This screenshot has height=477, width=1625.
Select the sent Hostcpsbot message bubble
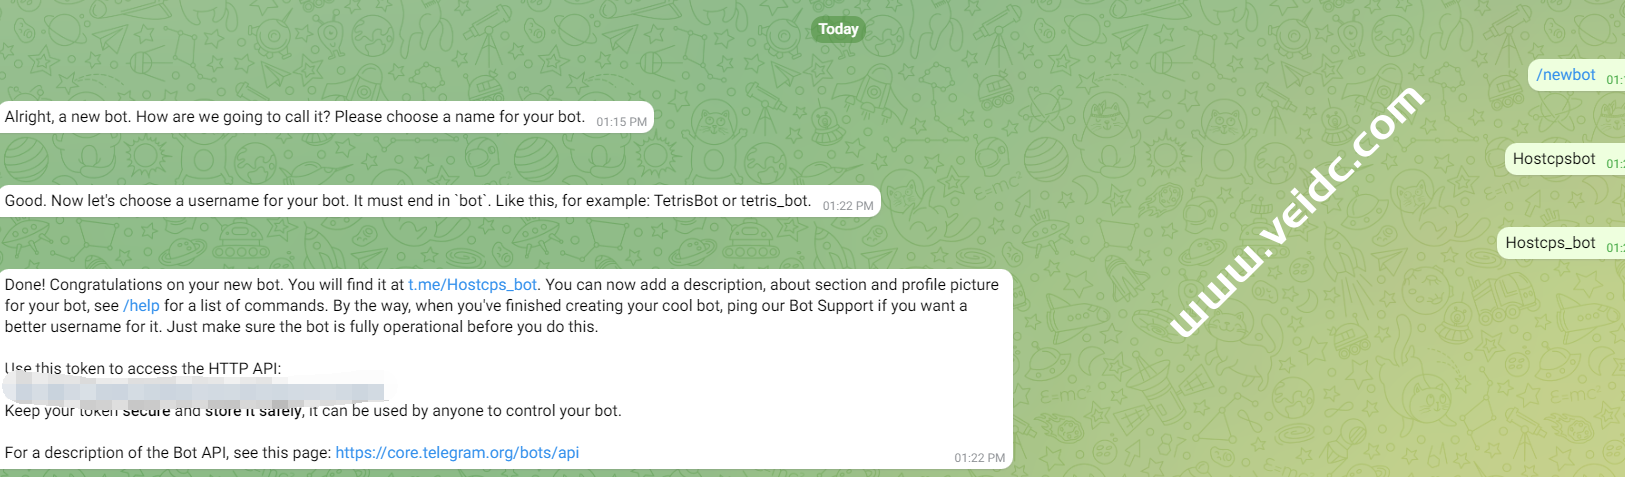[x=1554, y=159]
